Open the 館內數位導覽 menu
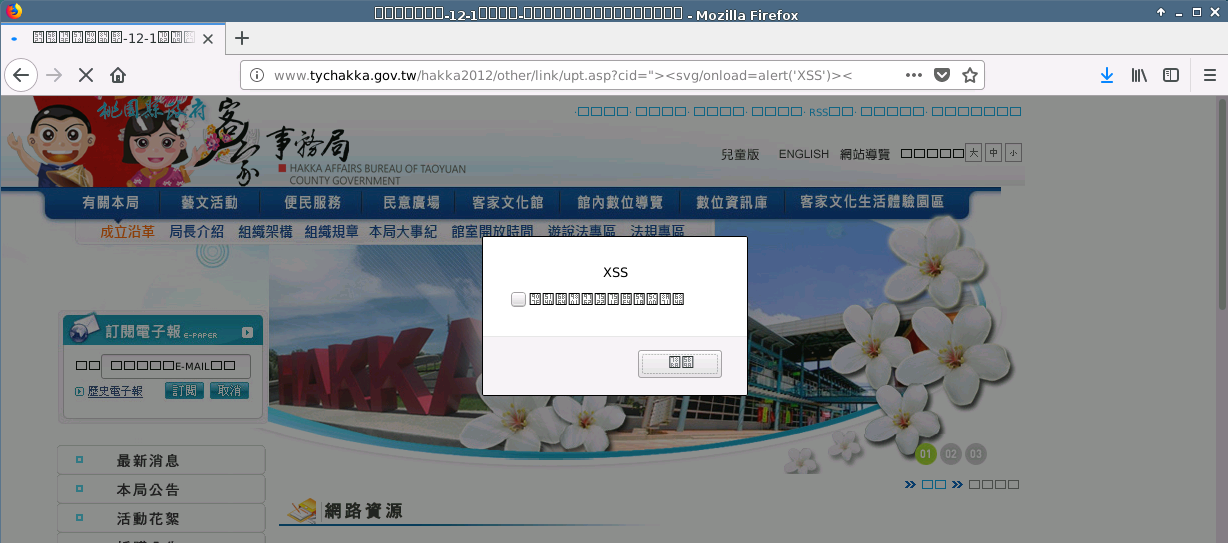 tap(620, 203)
